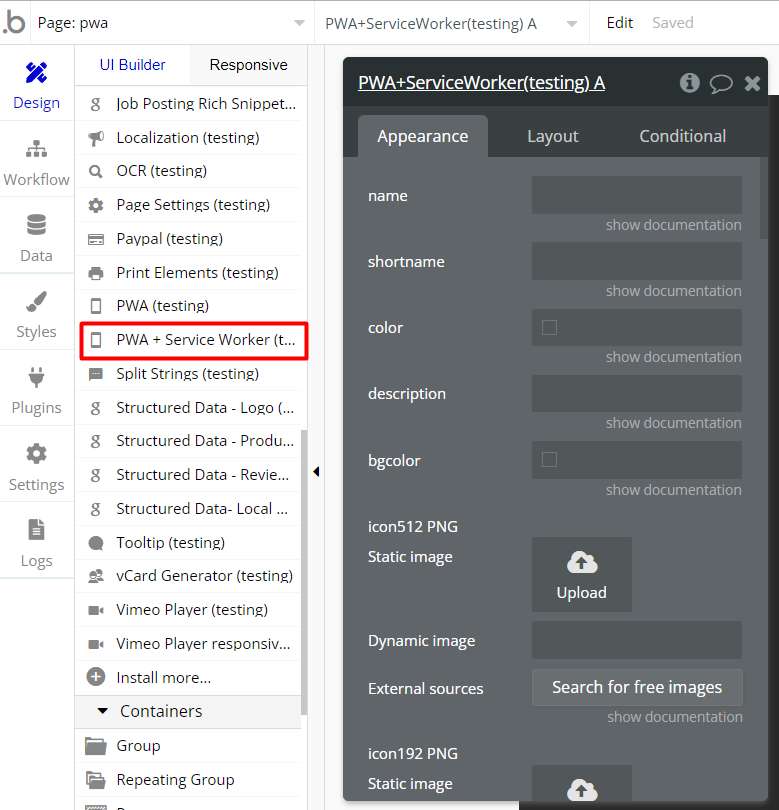779x810 pixels.
Task: Switch to the Layout tab
Action: pyautogui.click(x=553, y=136)
